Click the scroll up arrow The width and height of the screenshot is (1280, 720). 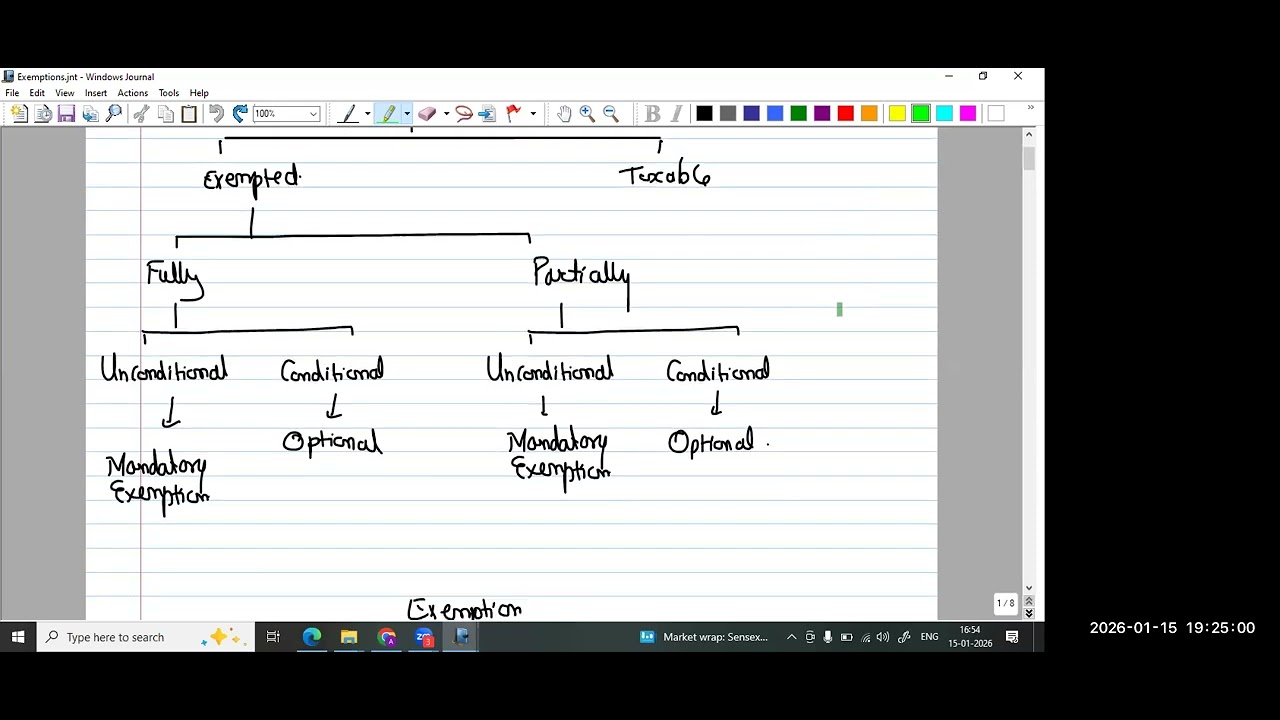(1029, 135)
